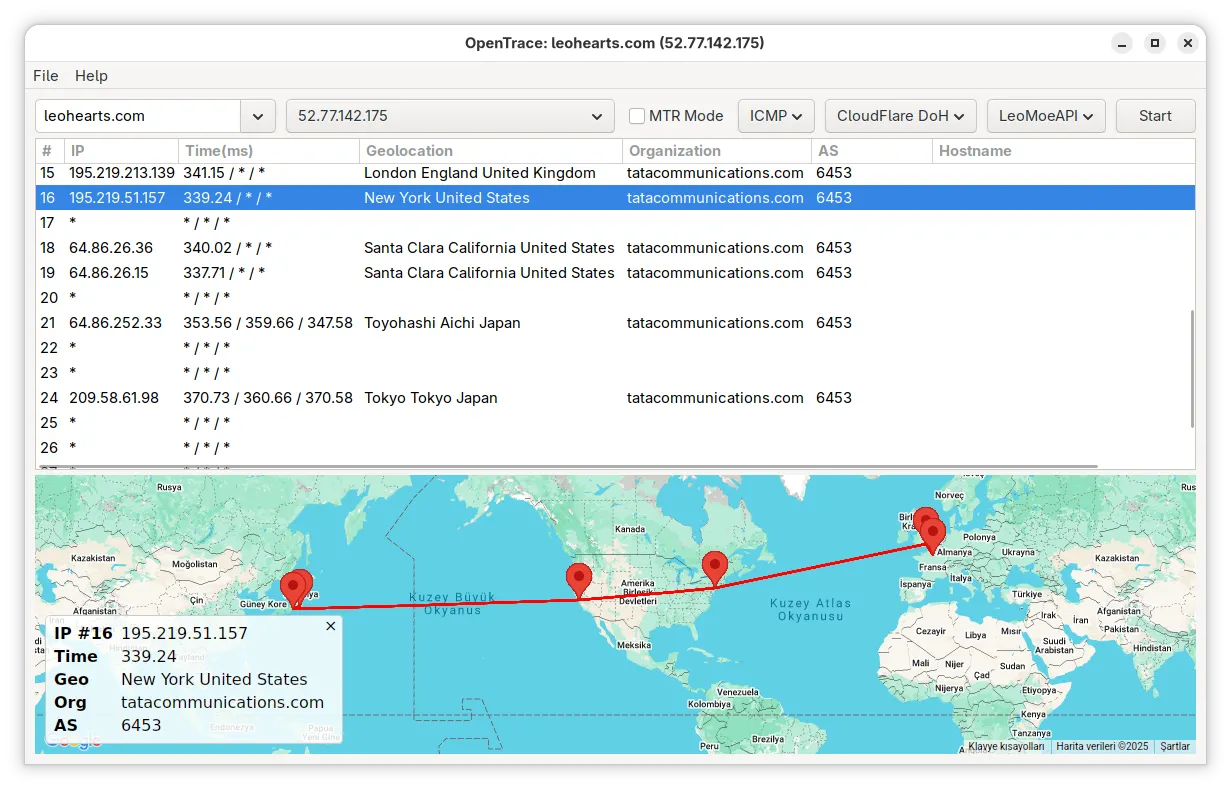Click the New York map pin
The width and height of the screenshot is (1231, 789).
point(714,568)
